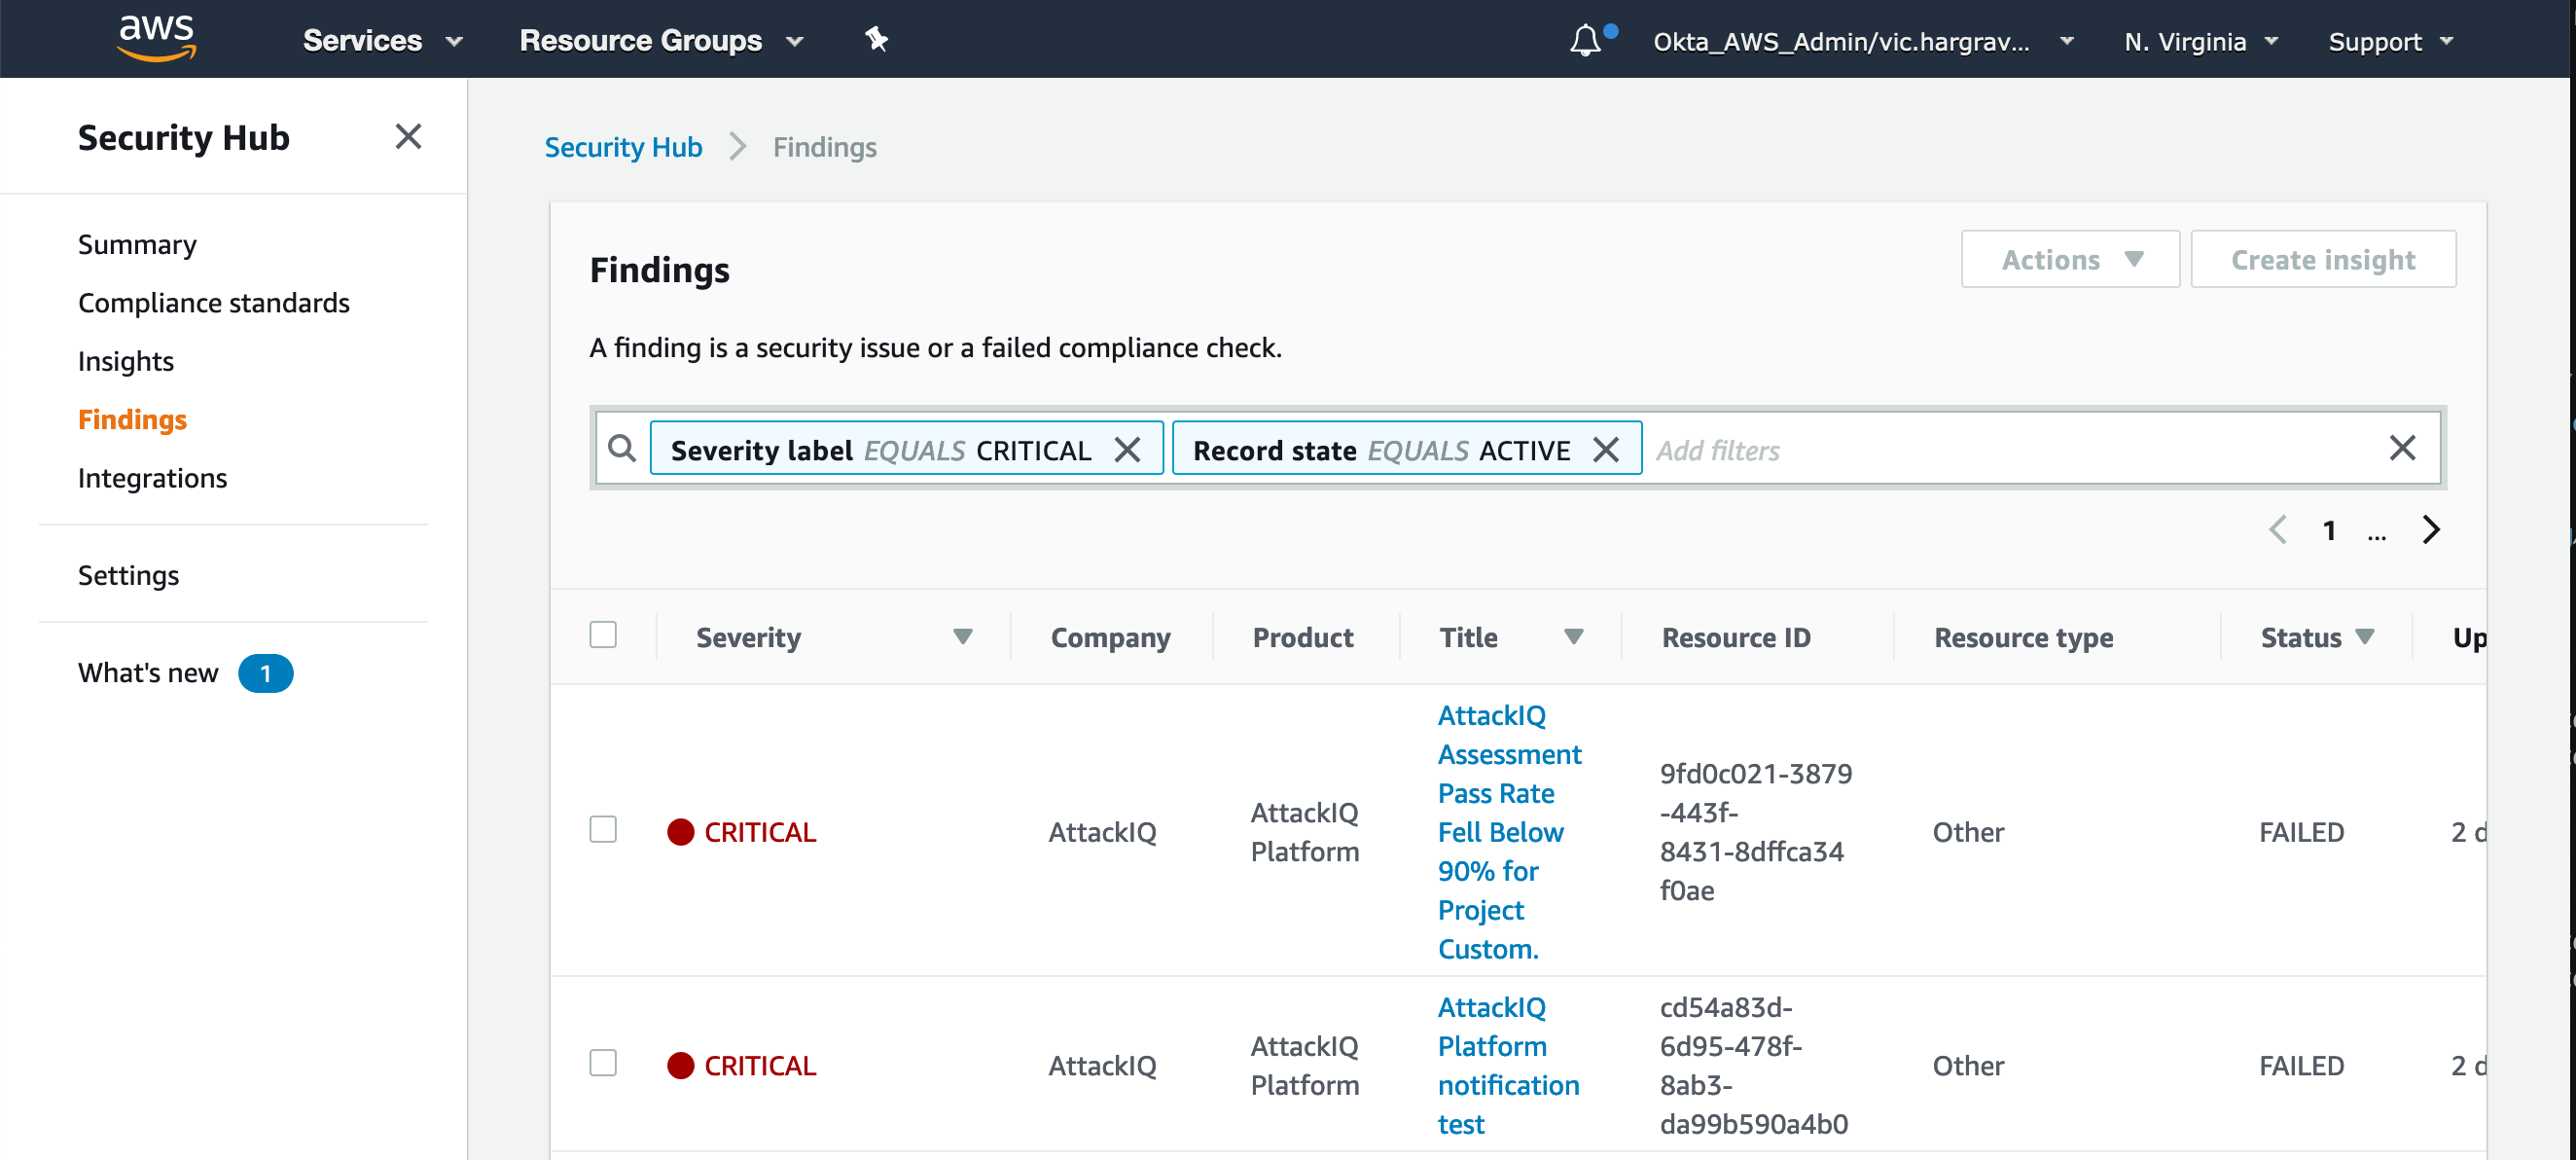Remove the Severity label CRITICAL filter
The image size is (2576, 1160).
(x=1127, y=450)
